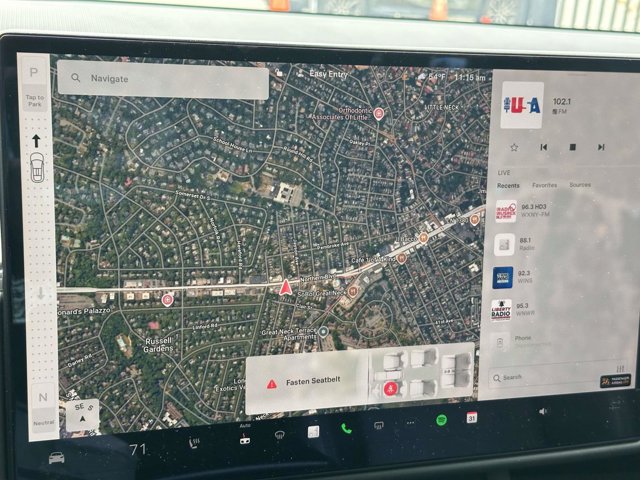This screenshot has width=640, height=480.
Task: Tap the Orthodontic Associates map pin
Action: [379, 113]
